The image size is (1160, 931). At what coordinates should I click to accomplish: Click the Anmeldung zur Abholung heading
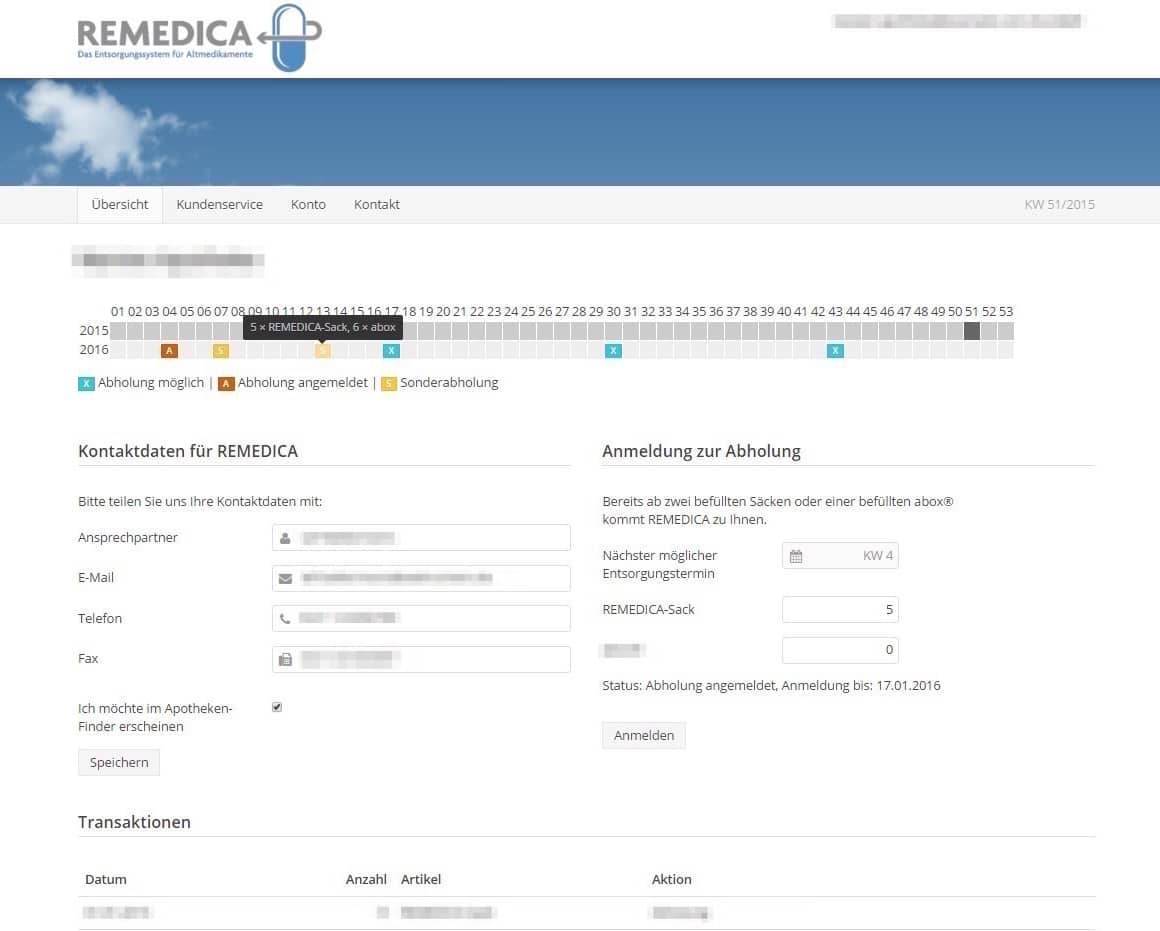(x=701, y=451)
